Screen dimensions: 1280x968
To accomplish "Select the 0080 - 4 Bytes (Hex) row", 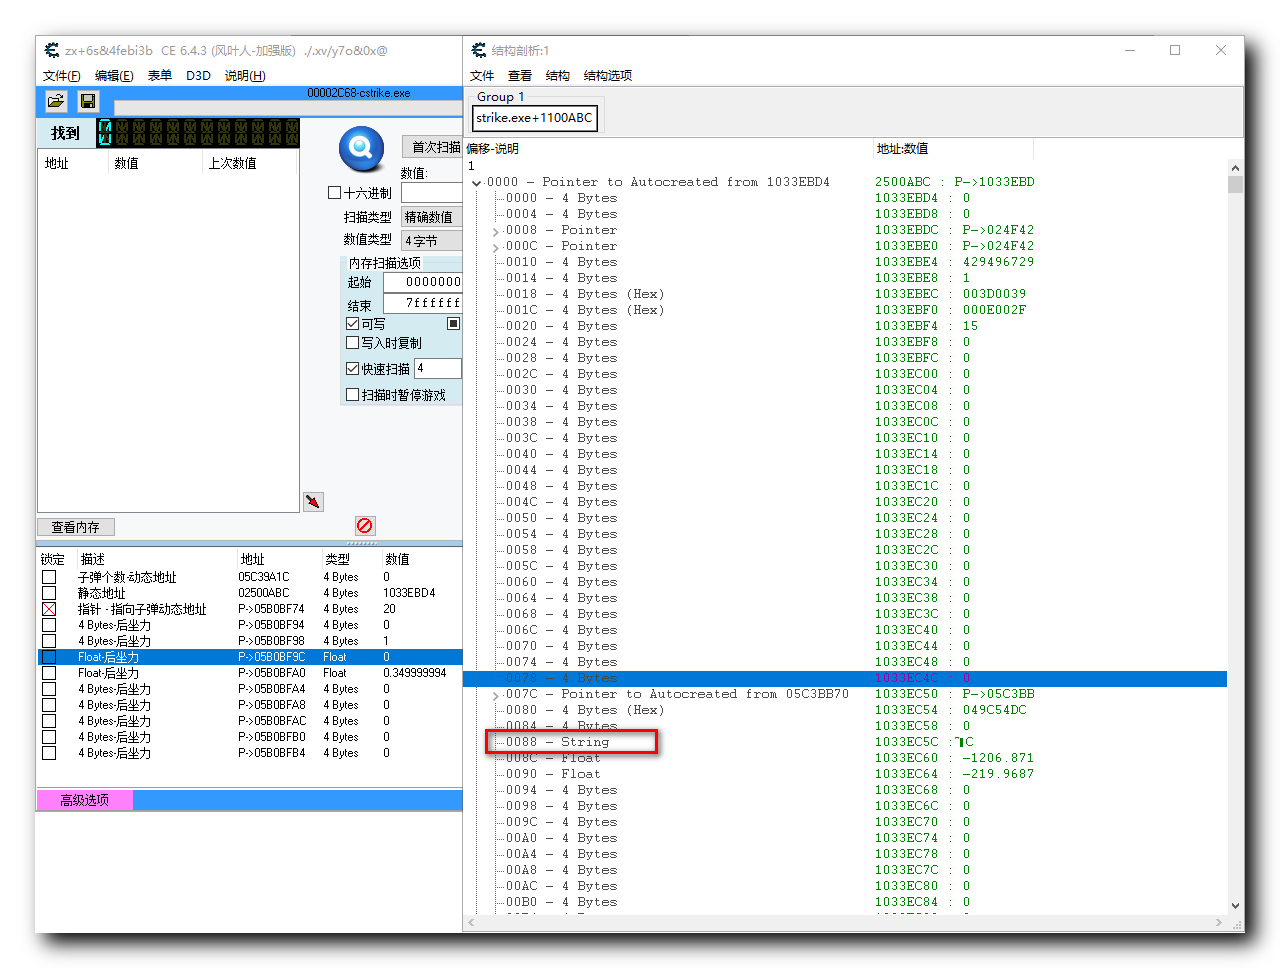I will (x=585, y=710).
